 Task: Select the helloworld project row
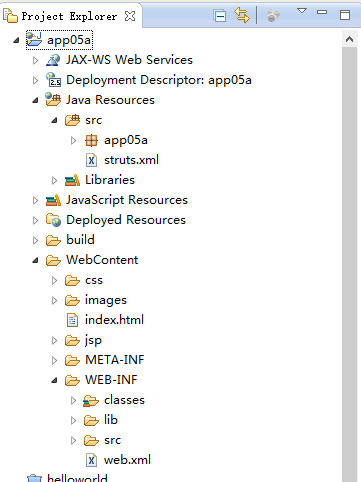pyautogui.click(x=77, y=478)
